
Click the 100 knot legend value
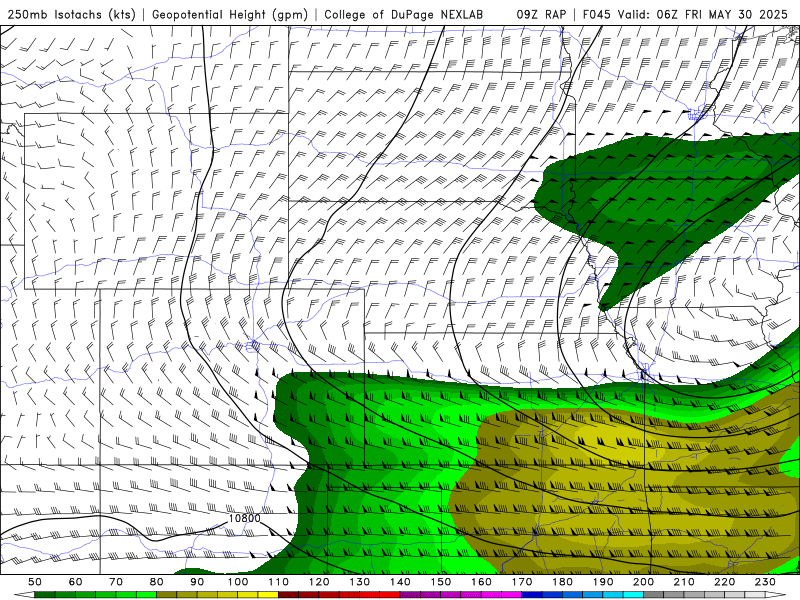238,582
